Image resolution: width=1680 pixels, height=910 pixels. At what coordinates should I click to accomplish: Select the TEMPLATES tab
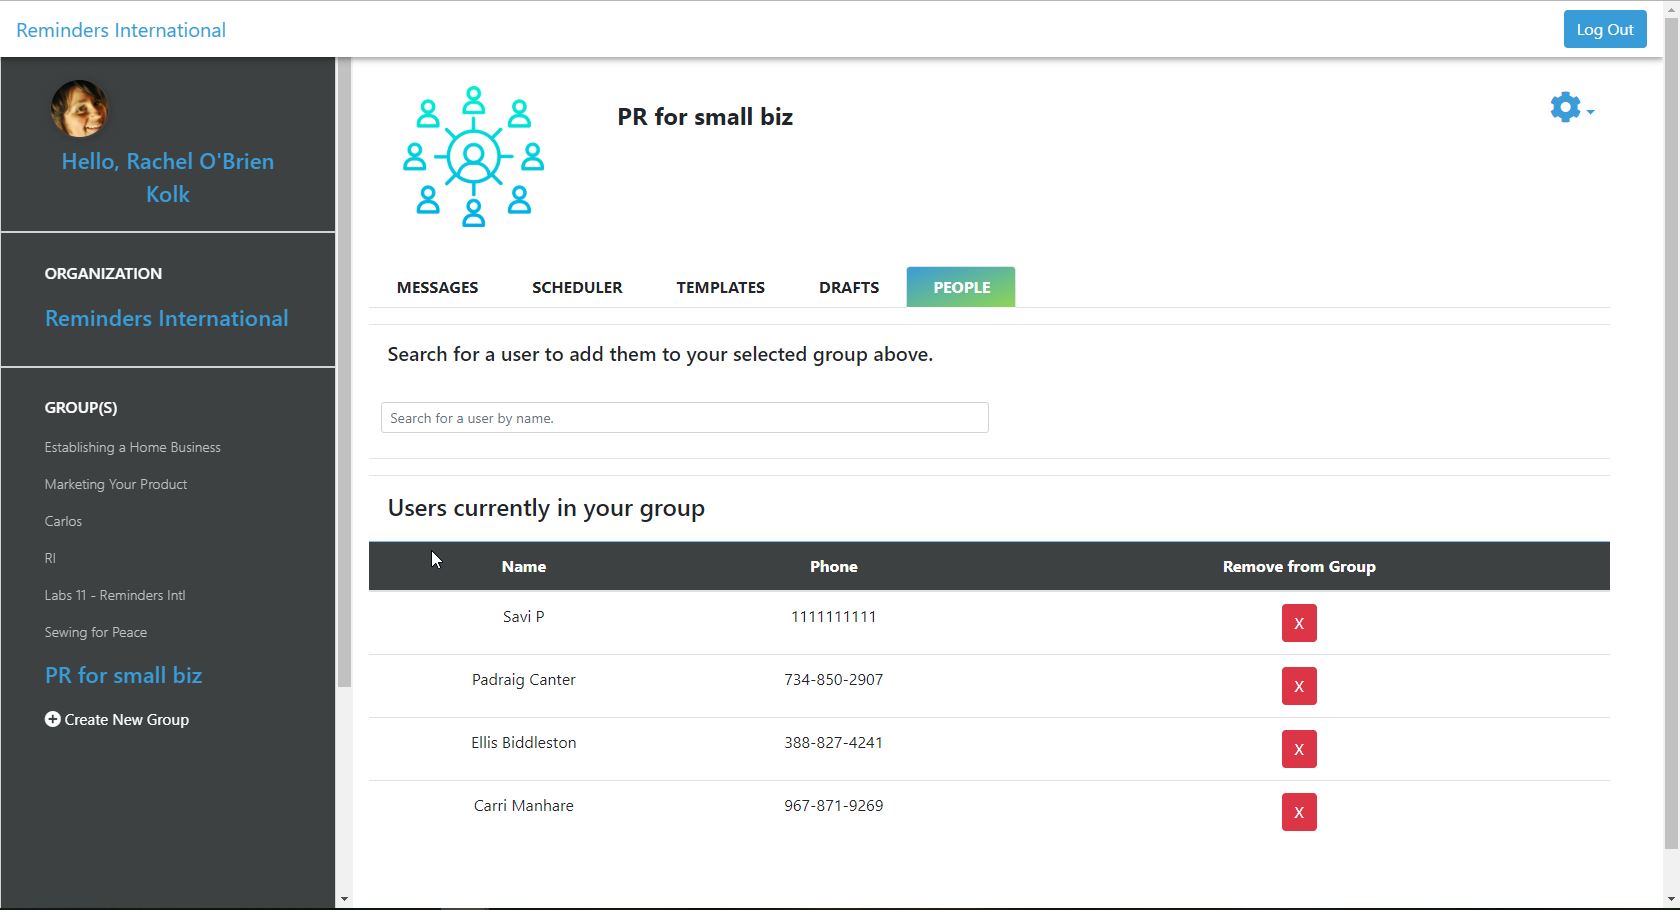pyautogui.click(x=720, y=287)
